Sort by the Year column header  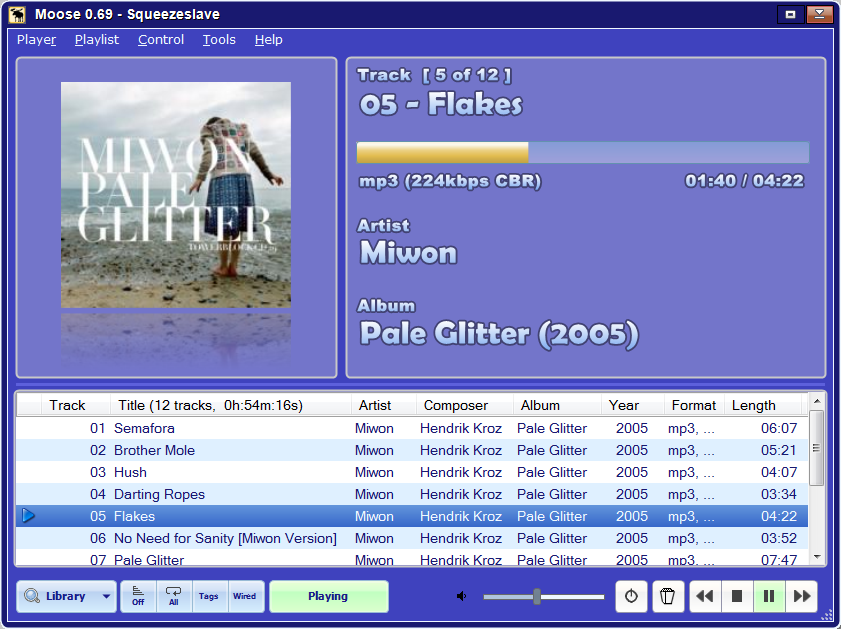(x=632, y=405)
